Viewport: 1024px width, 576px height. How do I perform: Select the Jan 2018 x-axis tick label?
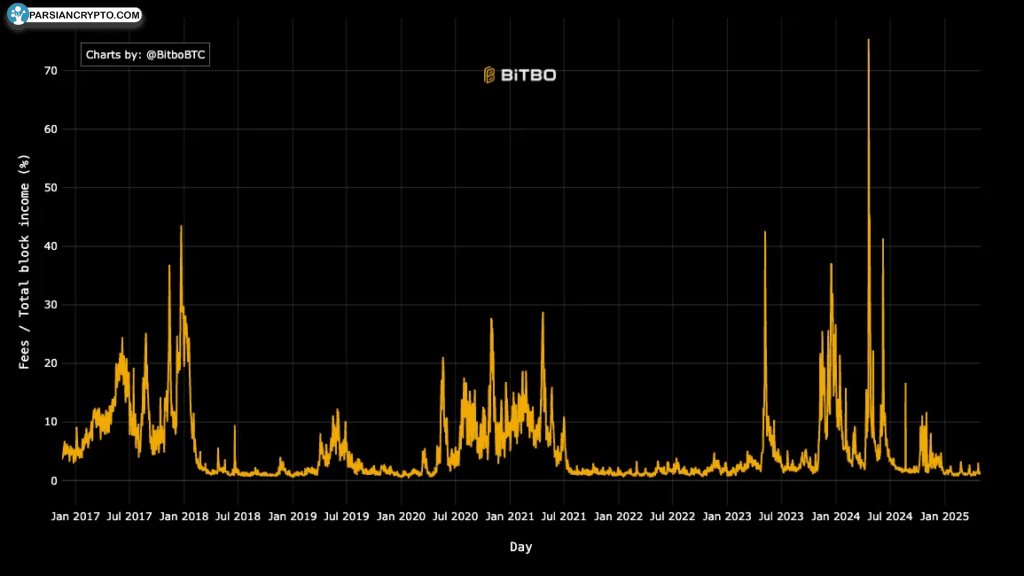183,517
